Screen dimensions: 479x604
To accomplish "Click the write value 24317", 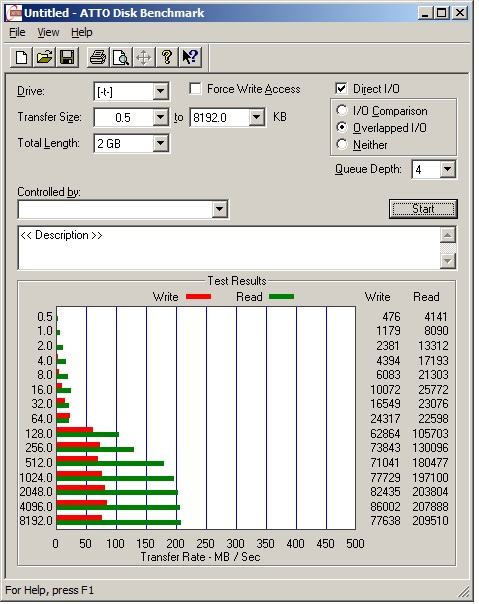I will pos(385,418).
